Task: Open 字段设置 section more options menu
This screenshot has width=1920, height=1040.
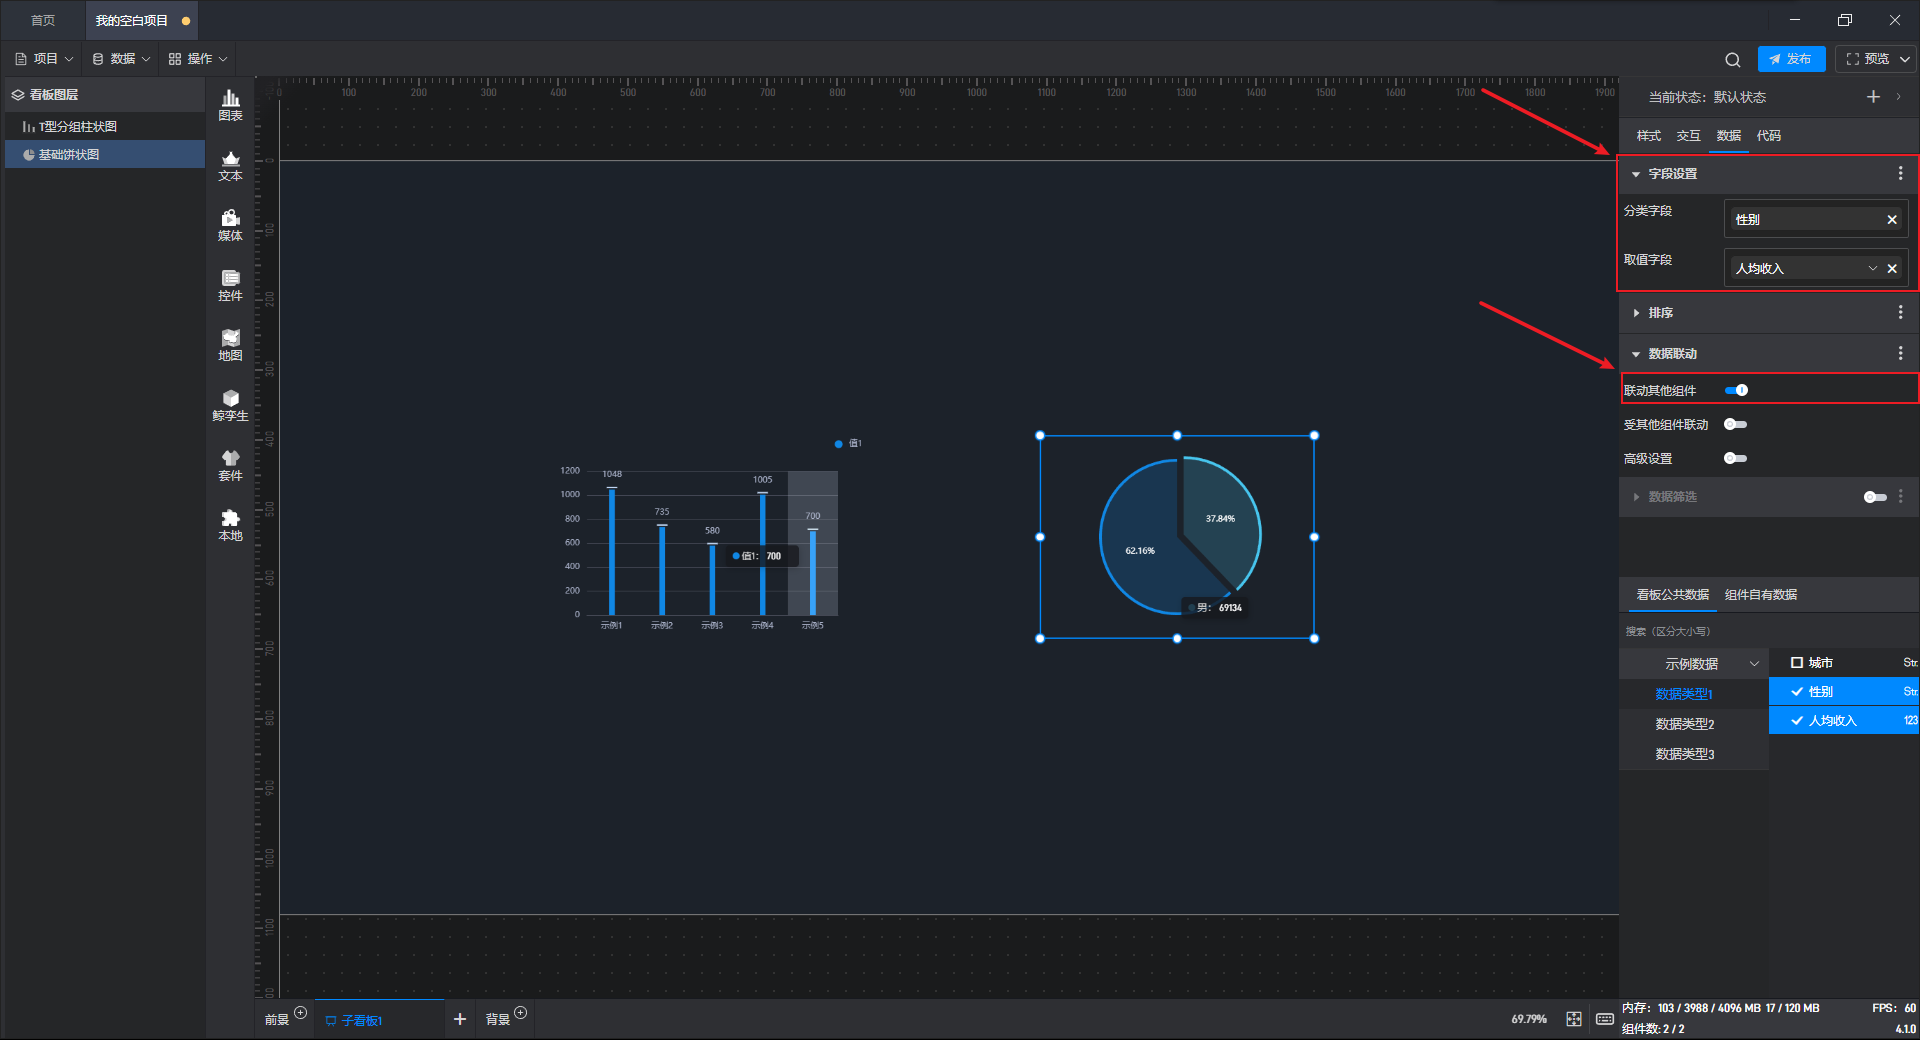Action: [1900, 173]
